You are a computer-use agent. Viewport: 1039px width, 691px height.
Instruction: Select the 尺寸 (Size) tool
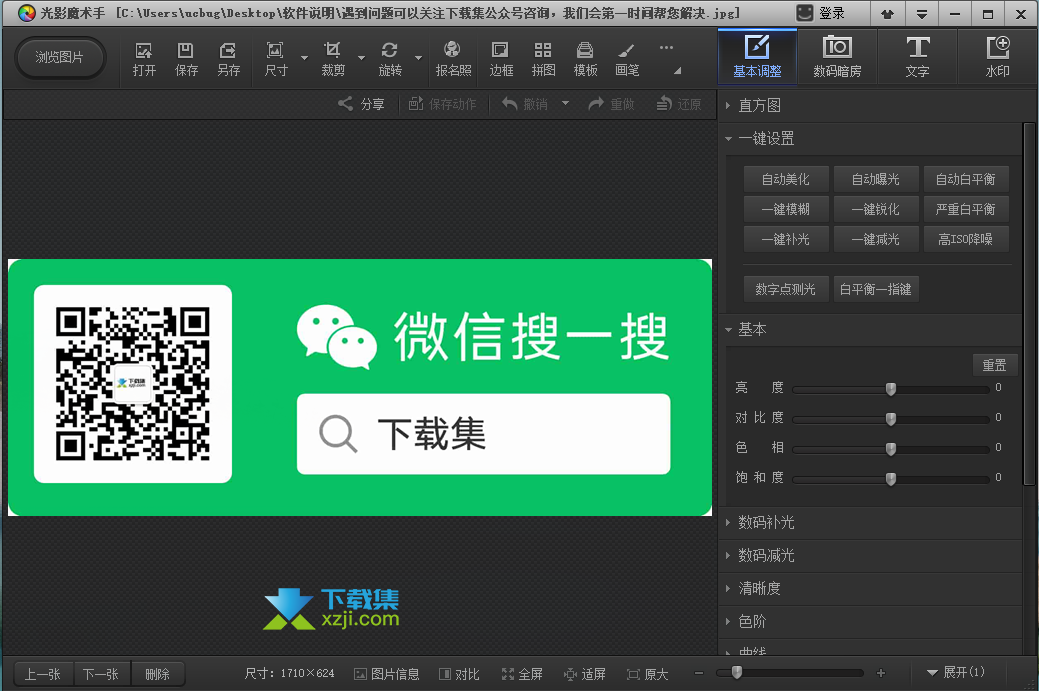(276, 60)
